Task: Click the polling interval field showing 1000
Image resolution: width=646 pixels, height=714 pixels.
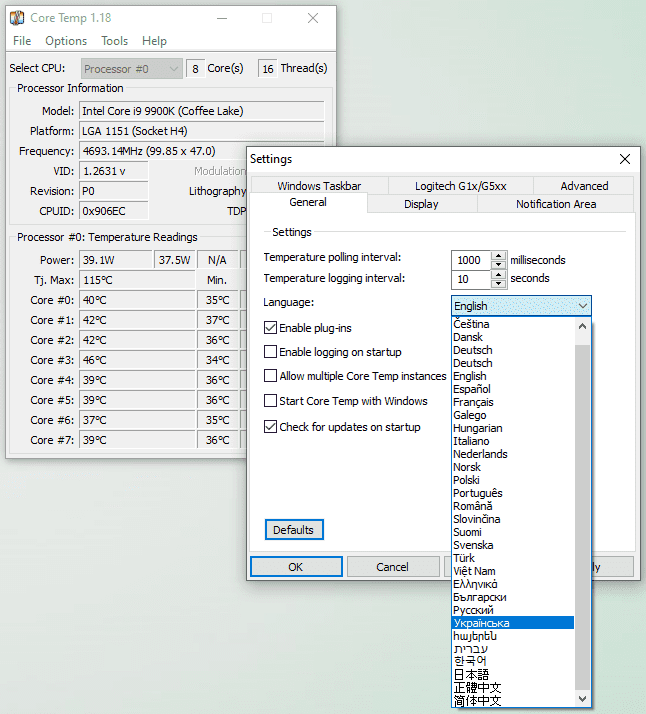Action: 471,260
